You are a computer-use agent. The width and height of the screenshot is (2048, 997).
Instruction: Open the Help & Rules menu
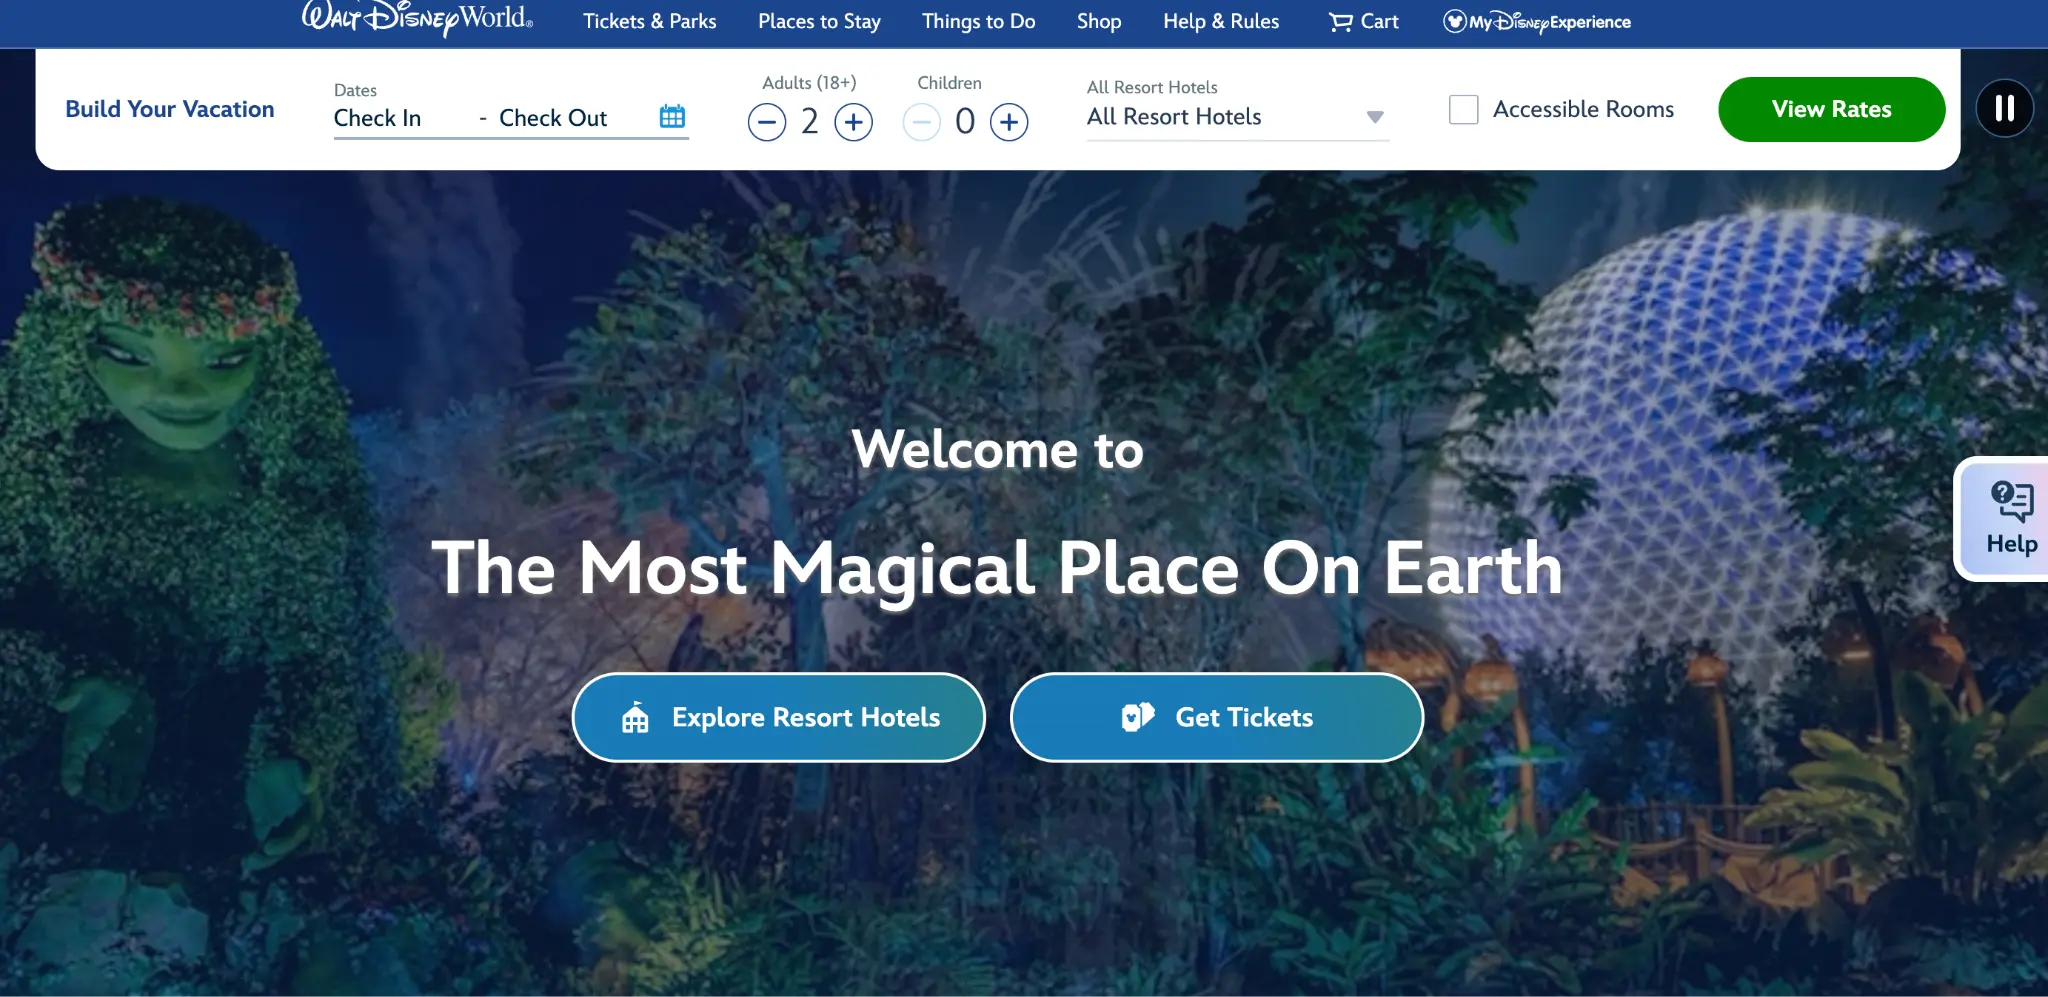1221,21
